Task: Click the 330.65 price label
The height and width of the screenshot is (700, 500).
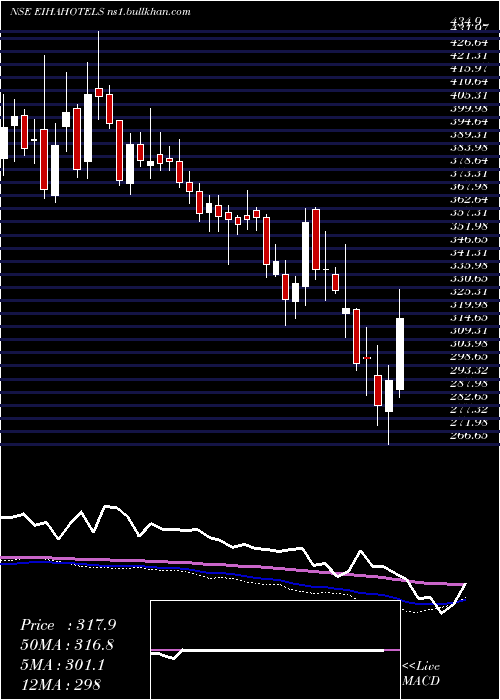Action: [467, 278]
